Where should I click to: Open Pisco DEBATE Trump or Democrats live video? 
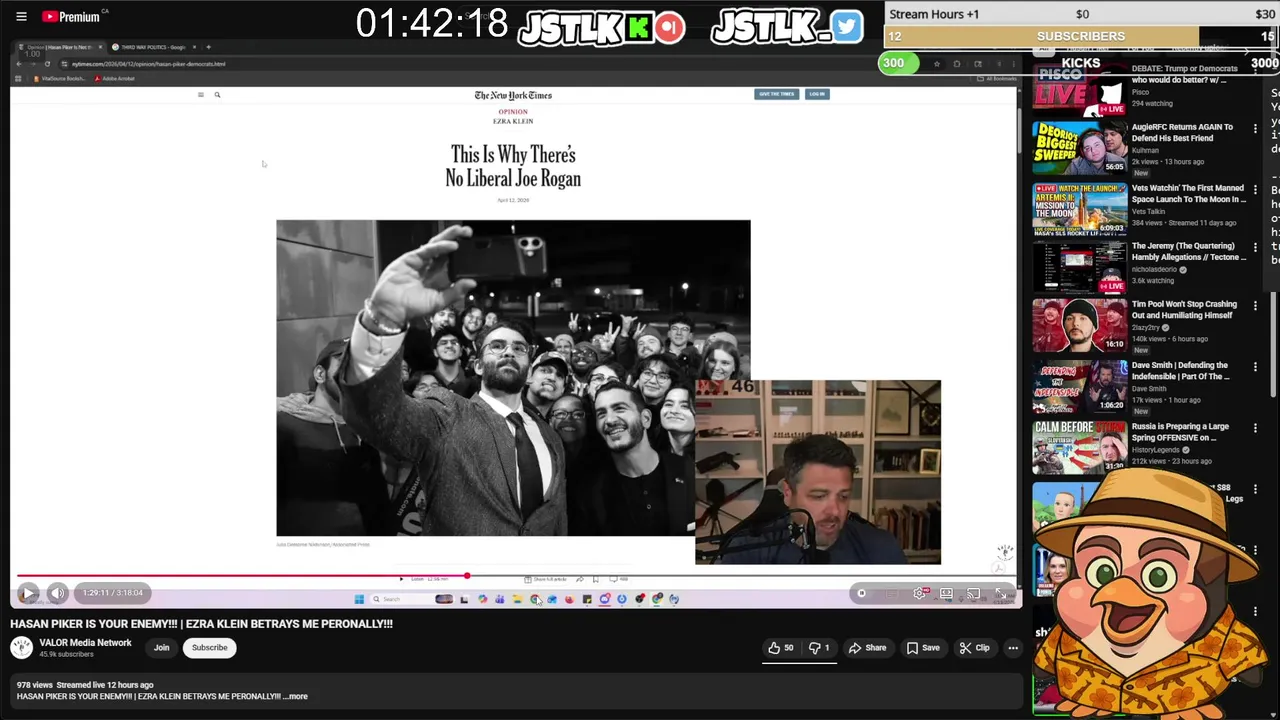[x=1079, y=88]
